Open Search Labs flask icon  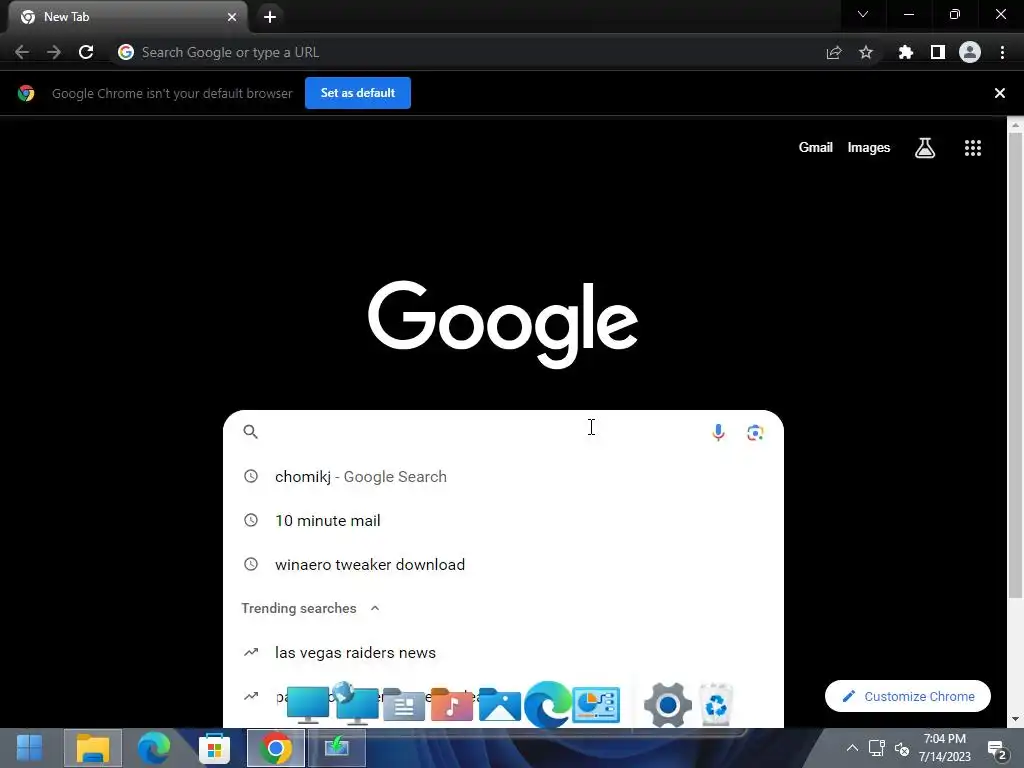coord(925,148)
